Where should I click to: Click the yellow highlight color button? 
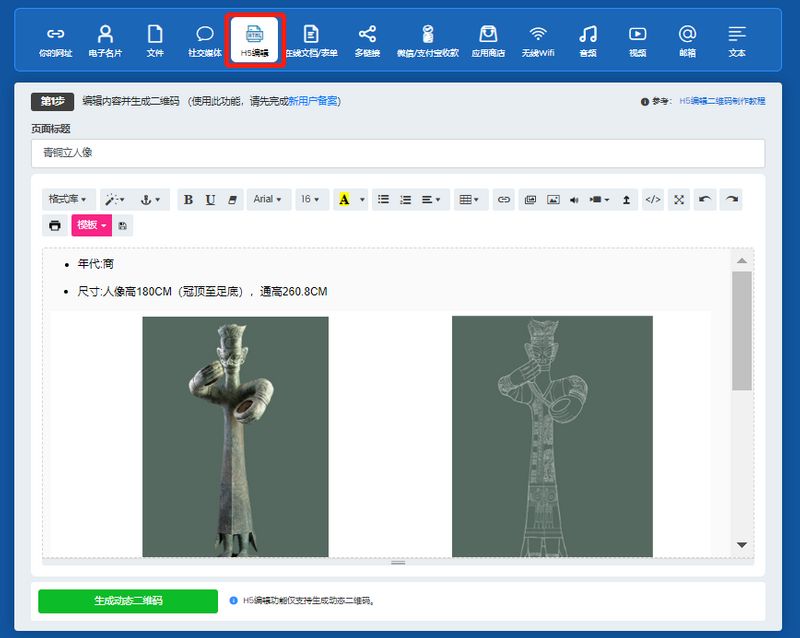click(x=344, y=200)
